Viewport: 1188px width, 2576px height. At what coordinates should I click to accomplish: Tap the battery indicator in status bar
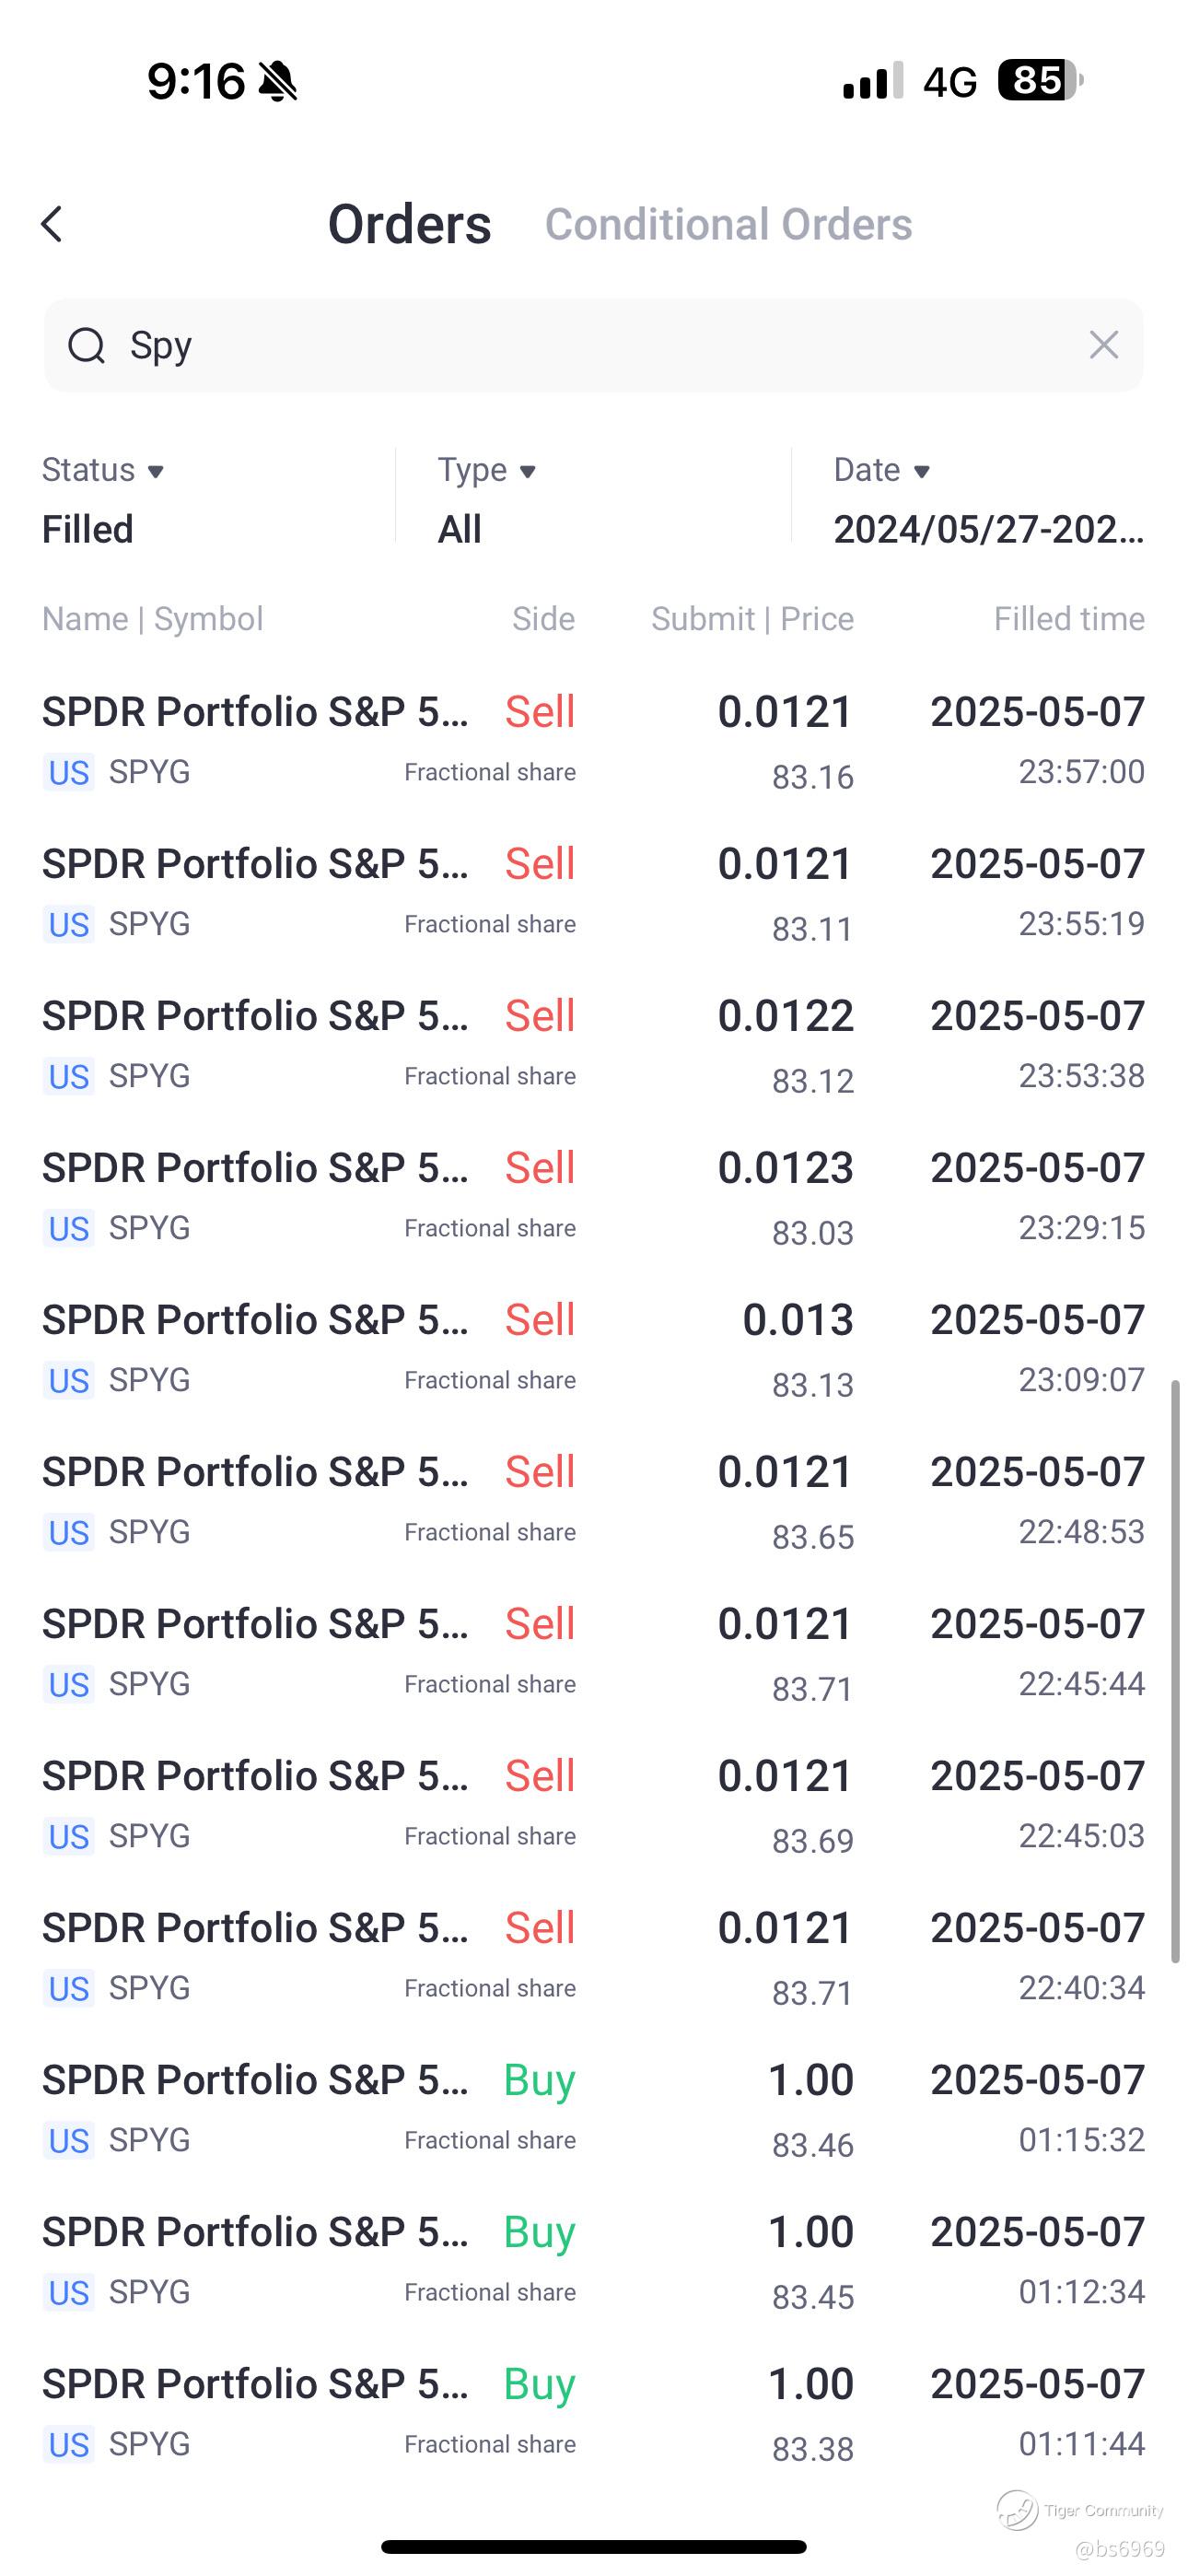click(x=1039, y=80)
